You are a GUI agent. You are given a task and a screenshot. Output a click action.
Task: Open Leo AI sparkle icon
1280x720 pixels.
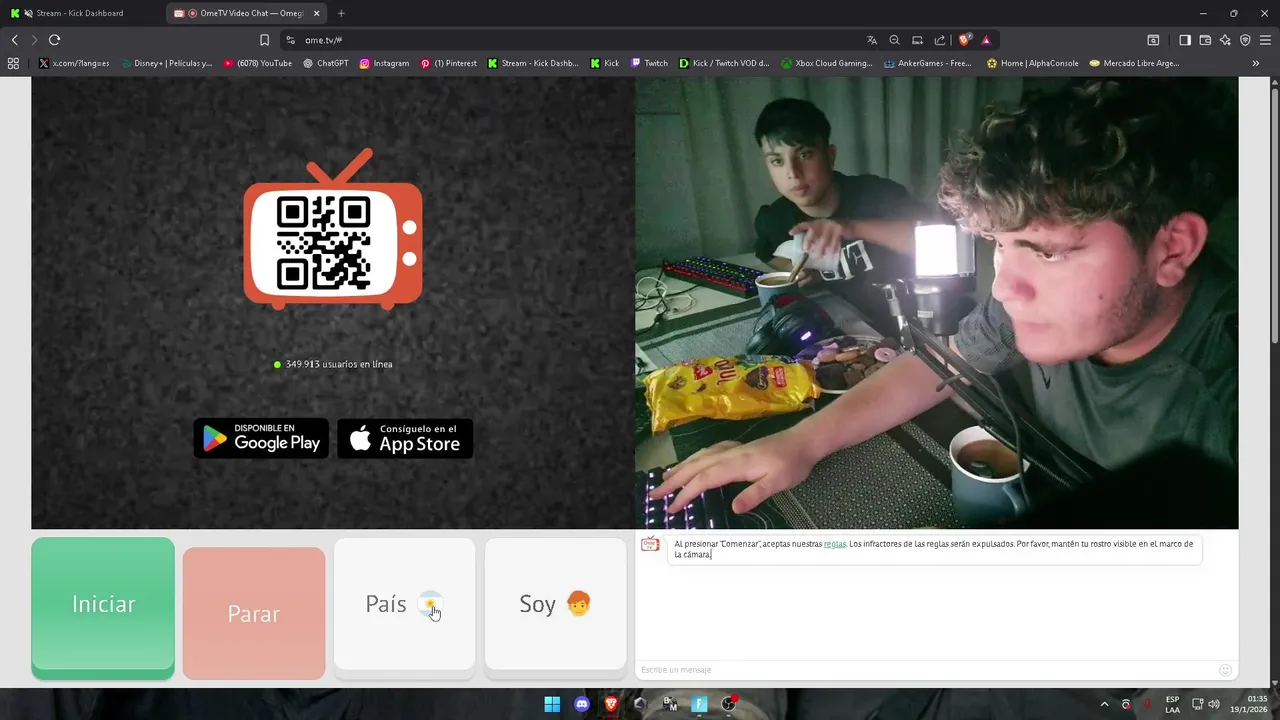tap(1225, 40)
